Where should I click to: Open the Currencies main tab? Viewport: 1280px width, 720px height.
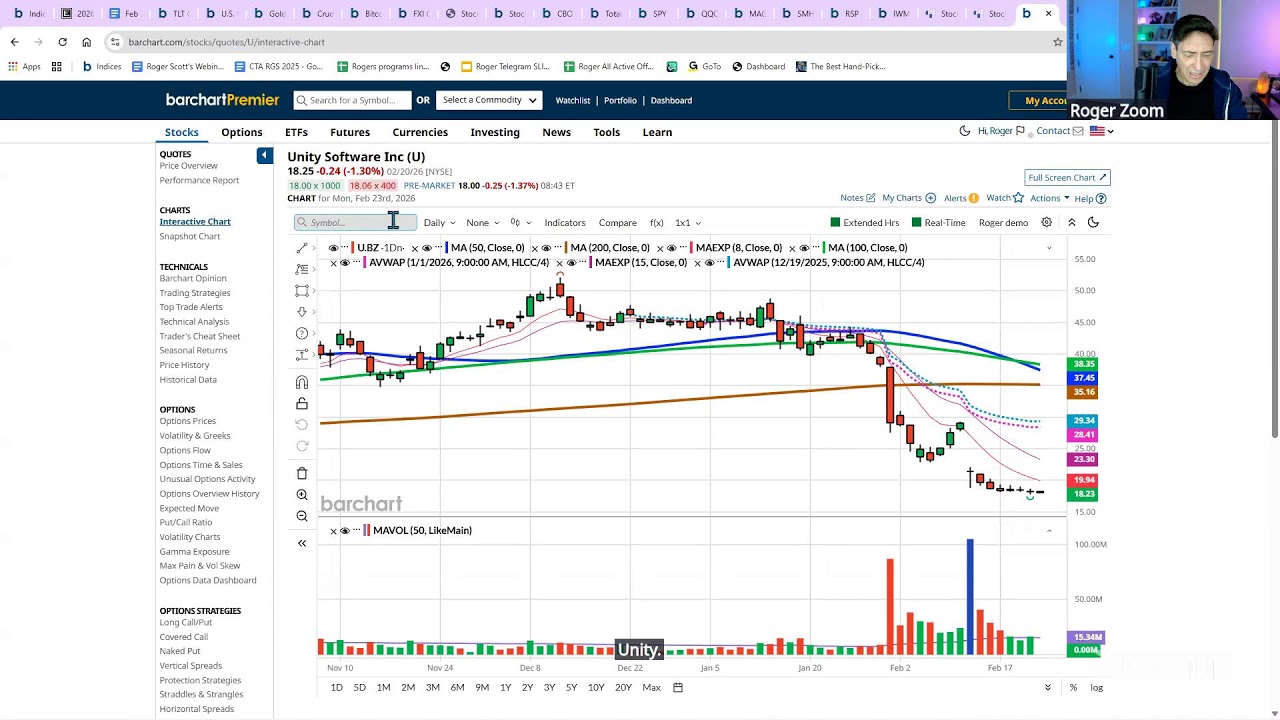click(420, 132)
